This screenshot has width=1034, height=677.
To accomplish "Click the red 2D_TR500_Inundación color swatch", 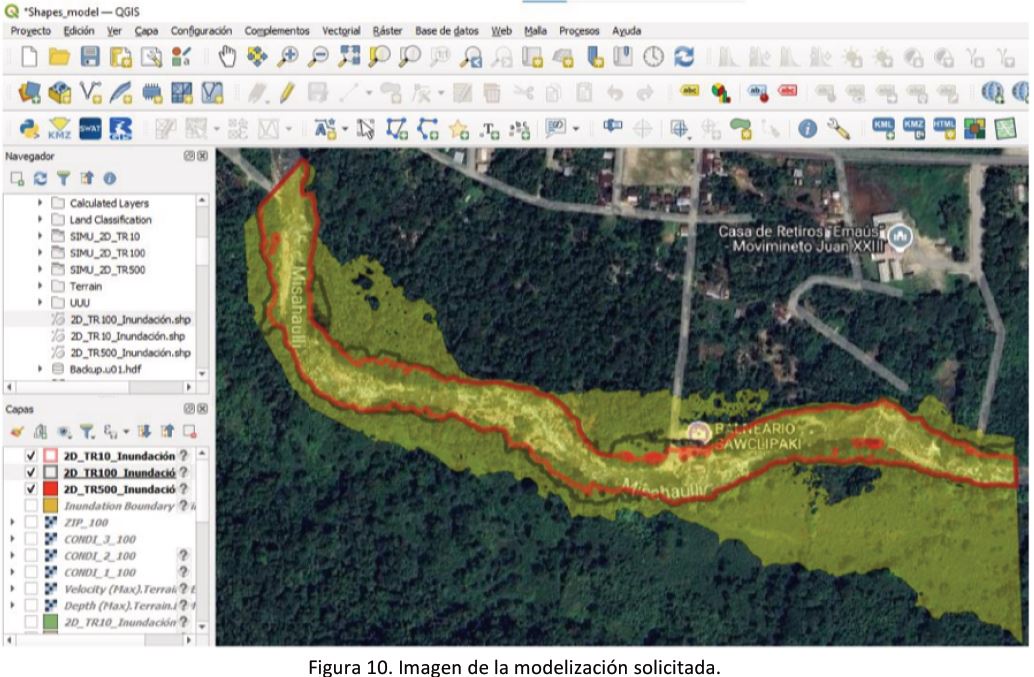I will pyautogui.click(x=50, y=489).
